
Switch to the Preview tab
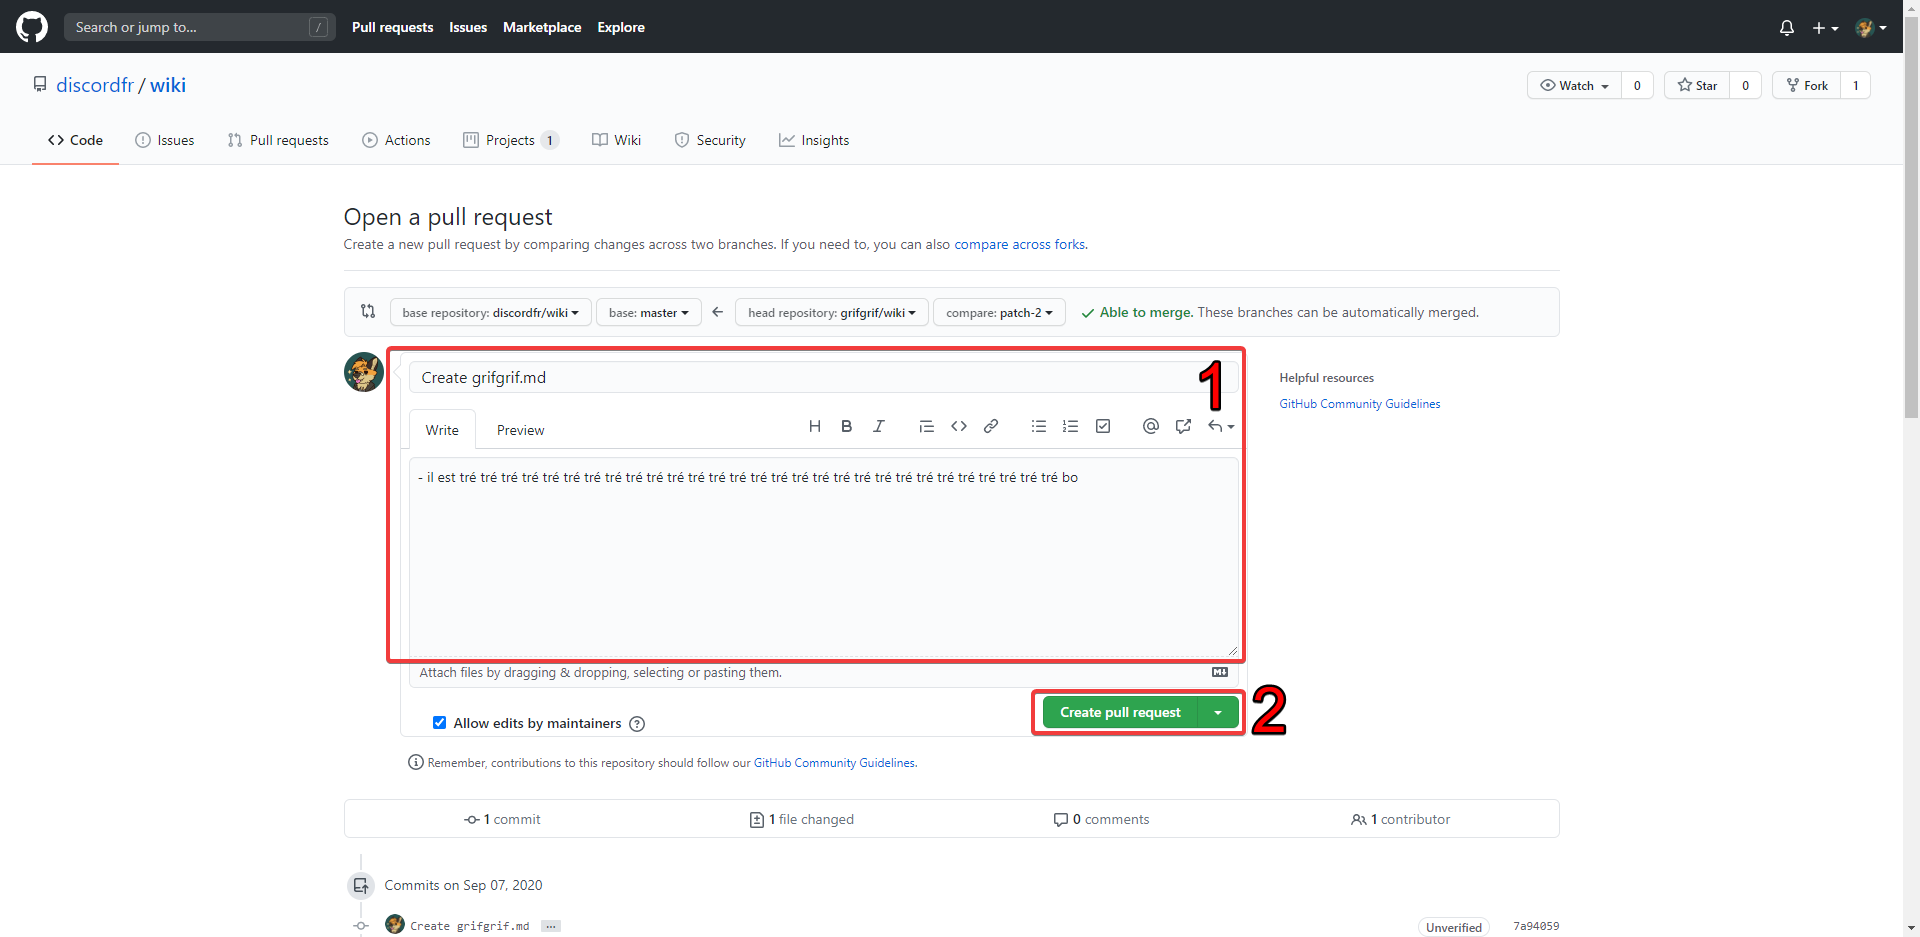tap(520, 430)
